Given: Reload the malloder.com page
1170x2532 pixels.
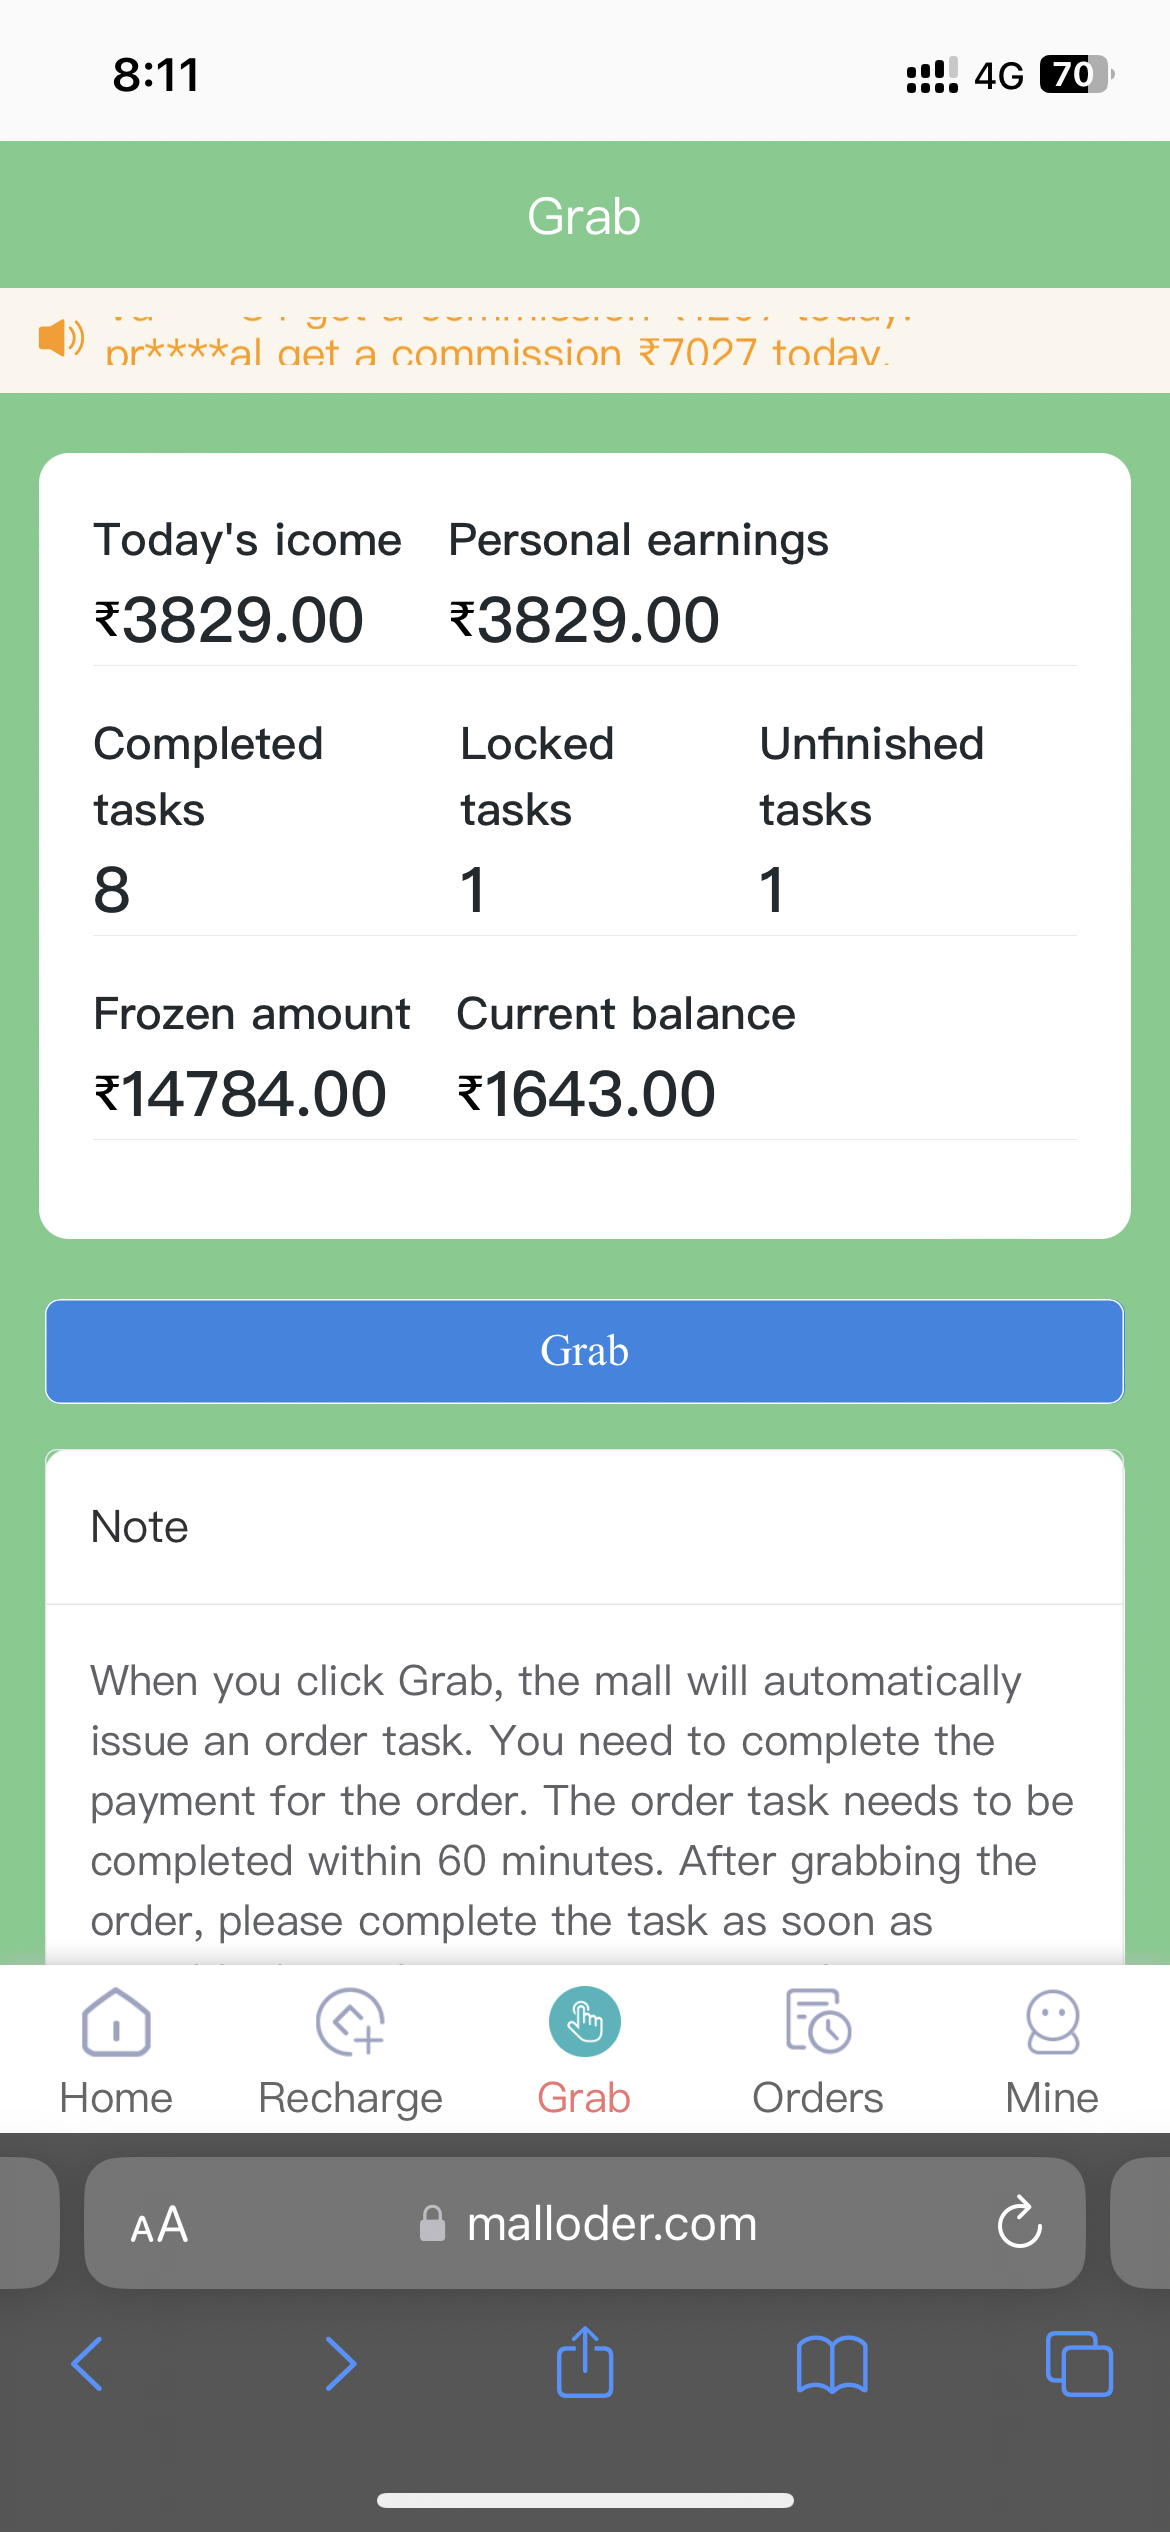Looking at the screenshot, I should [x=1019, y=2223].
